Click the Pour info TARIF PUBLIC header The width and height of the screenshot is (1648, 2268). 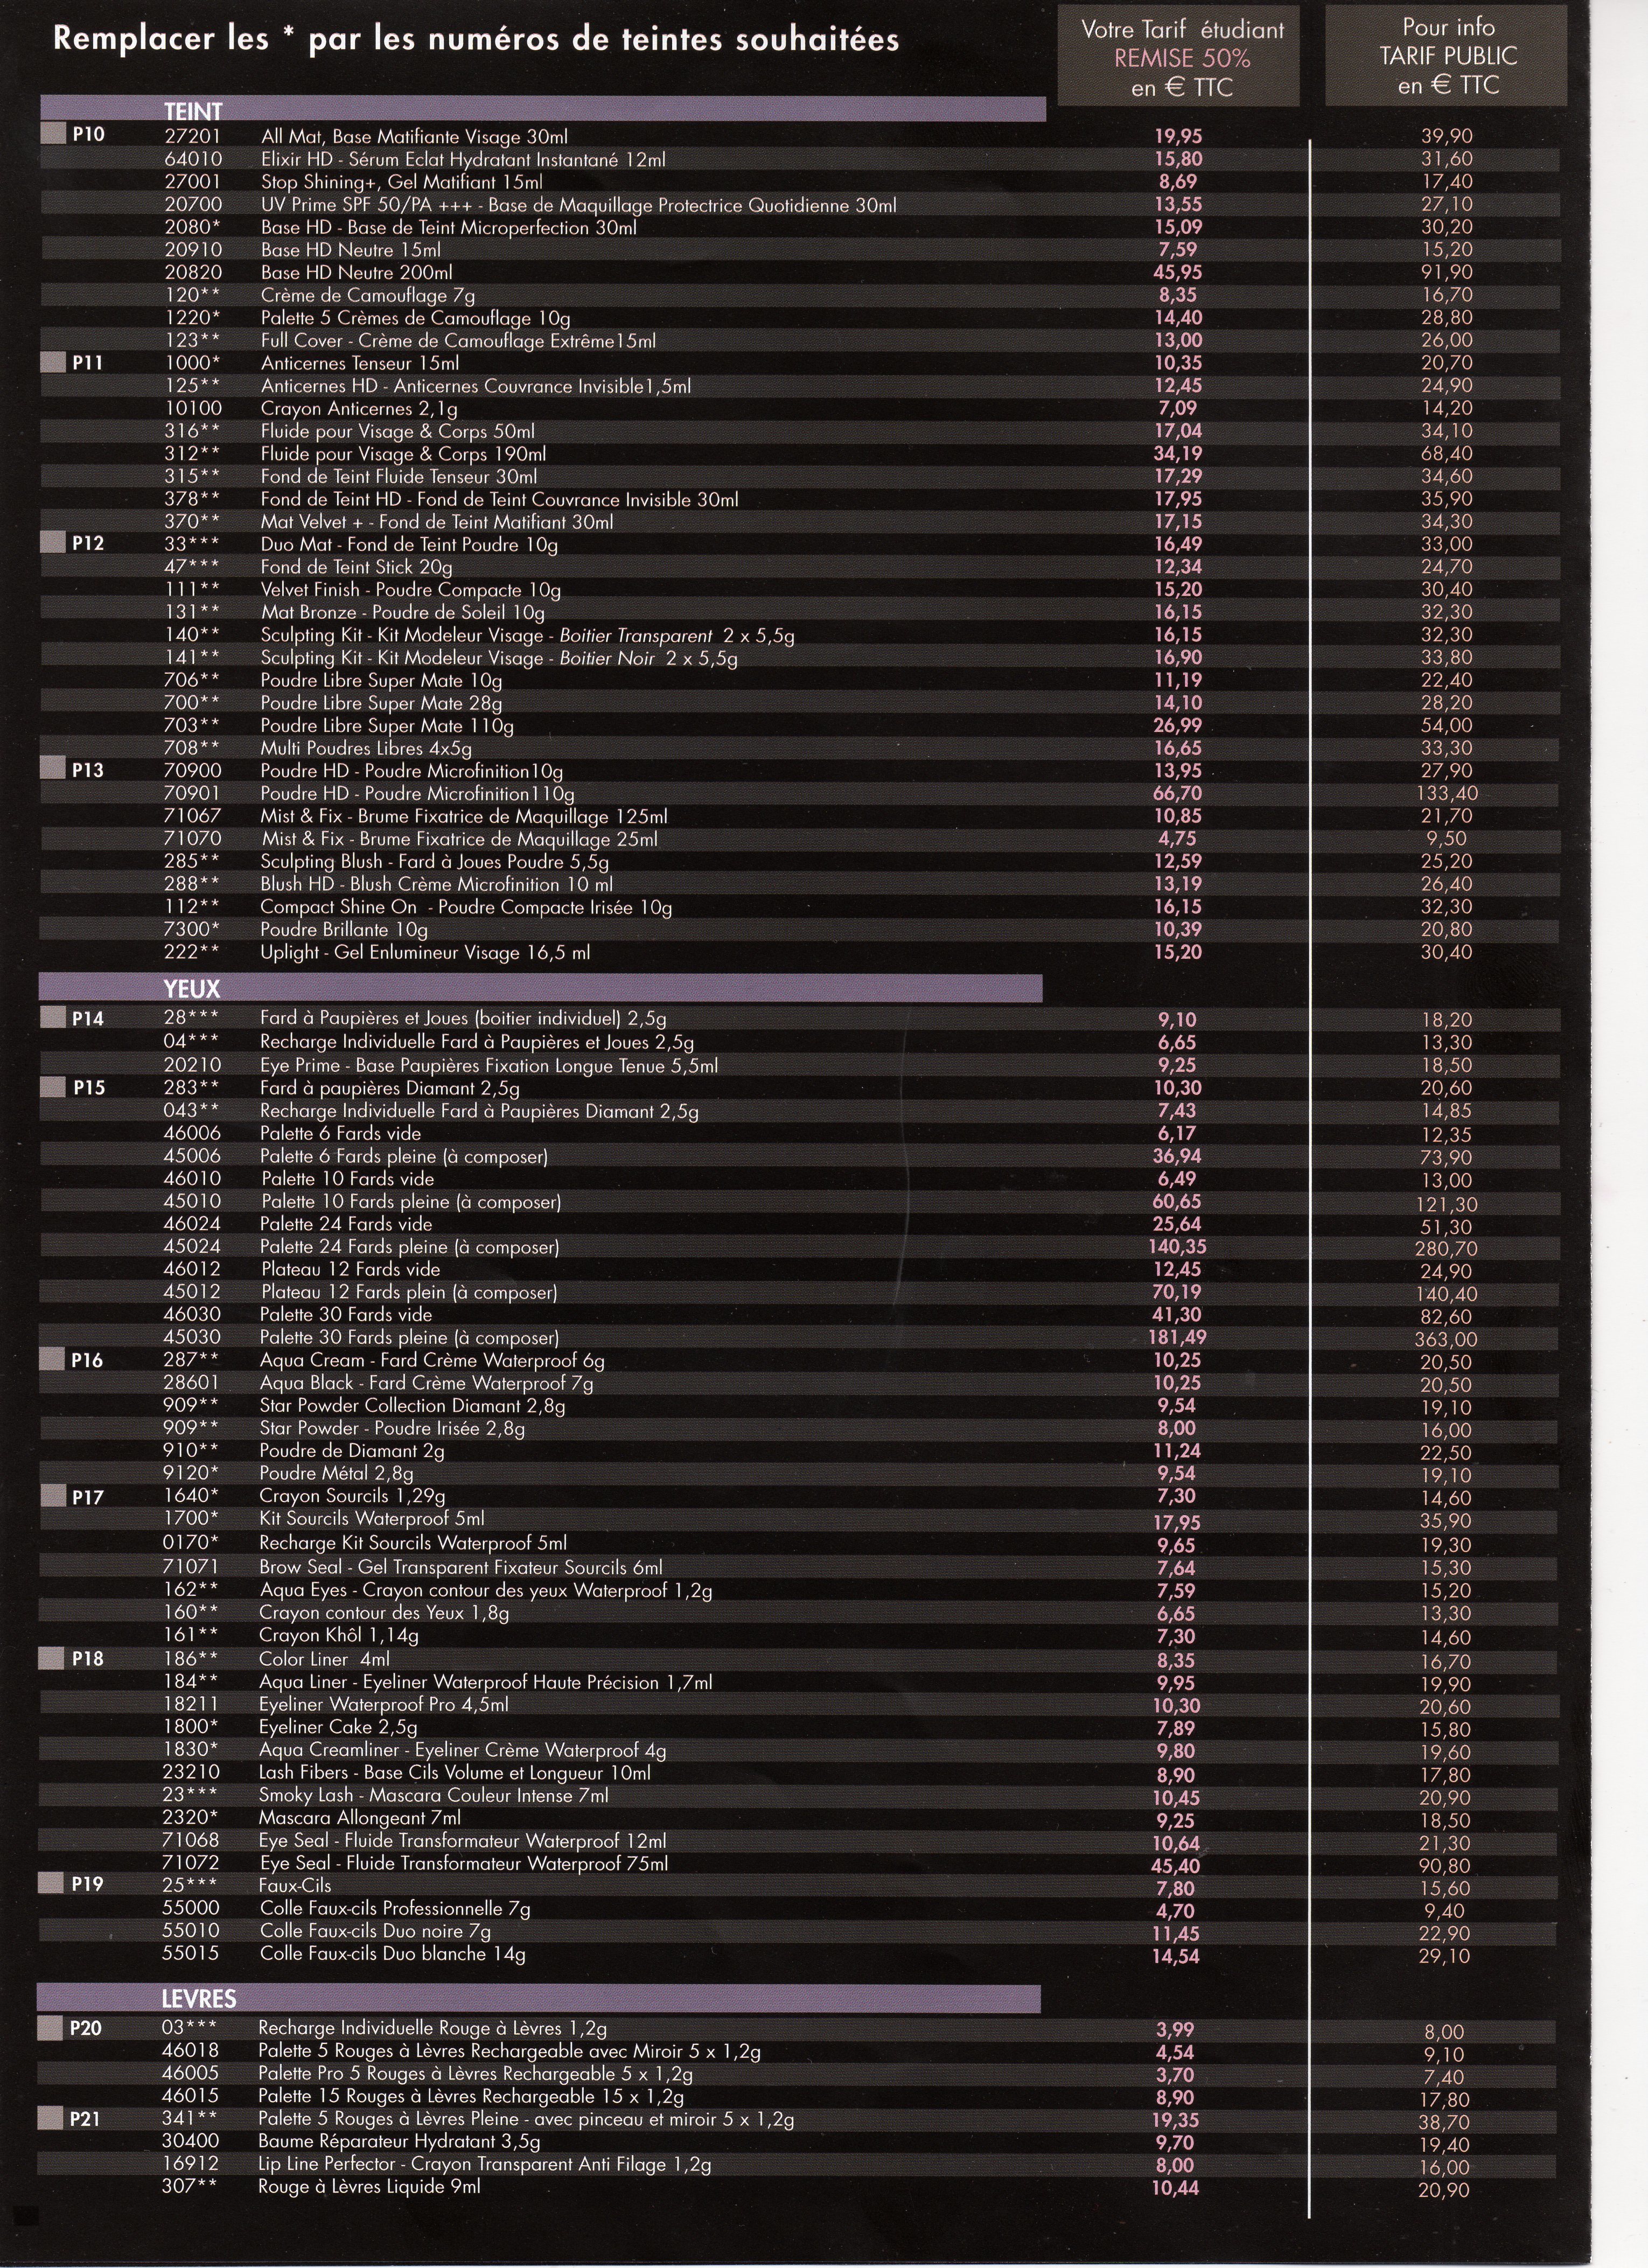1447,57
